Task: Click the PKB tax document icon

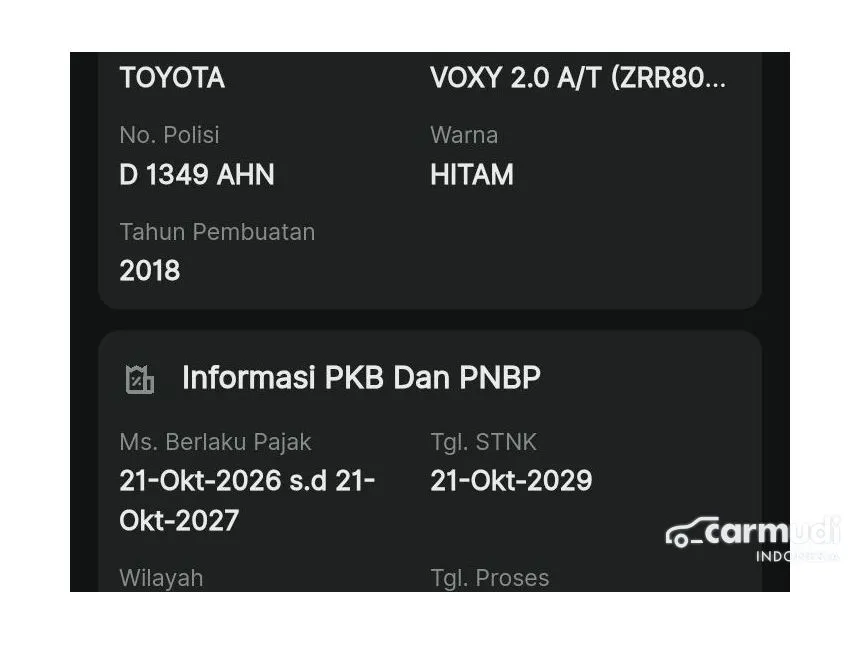Action: click(x=140, y=379)
